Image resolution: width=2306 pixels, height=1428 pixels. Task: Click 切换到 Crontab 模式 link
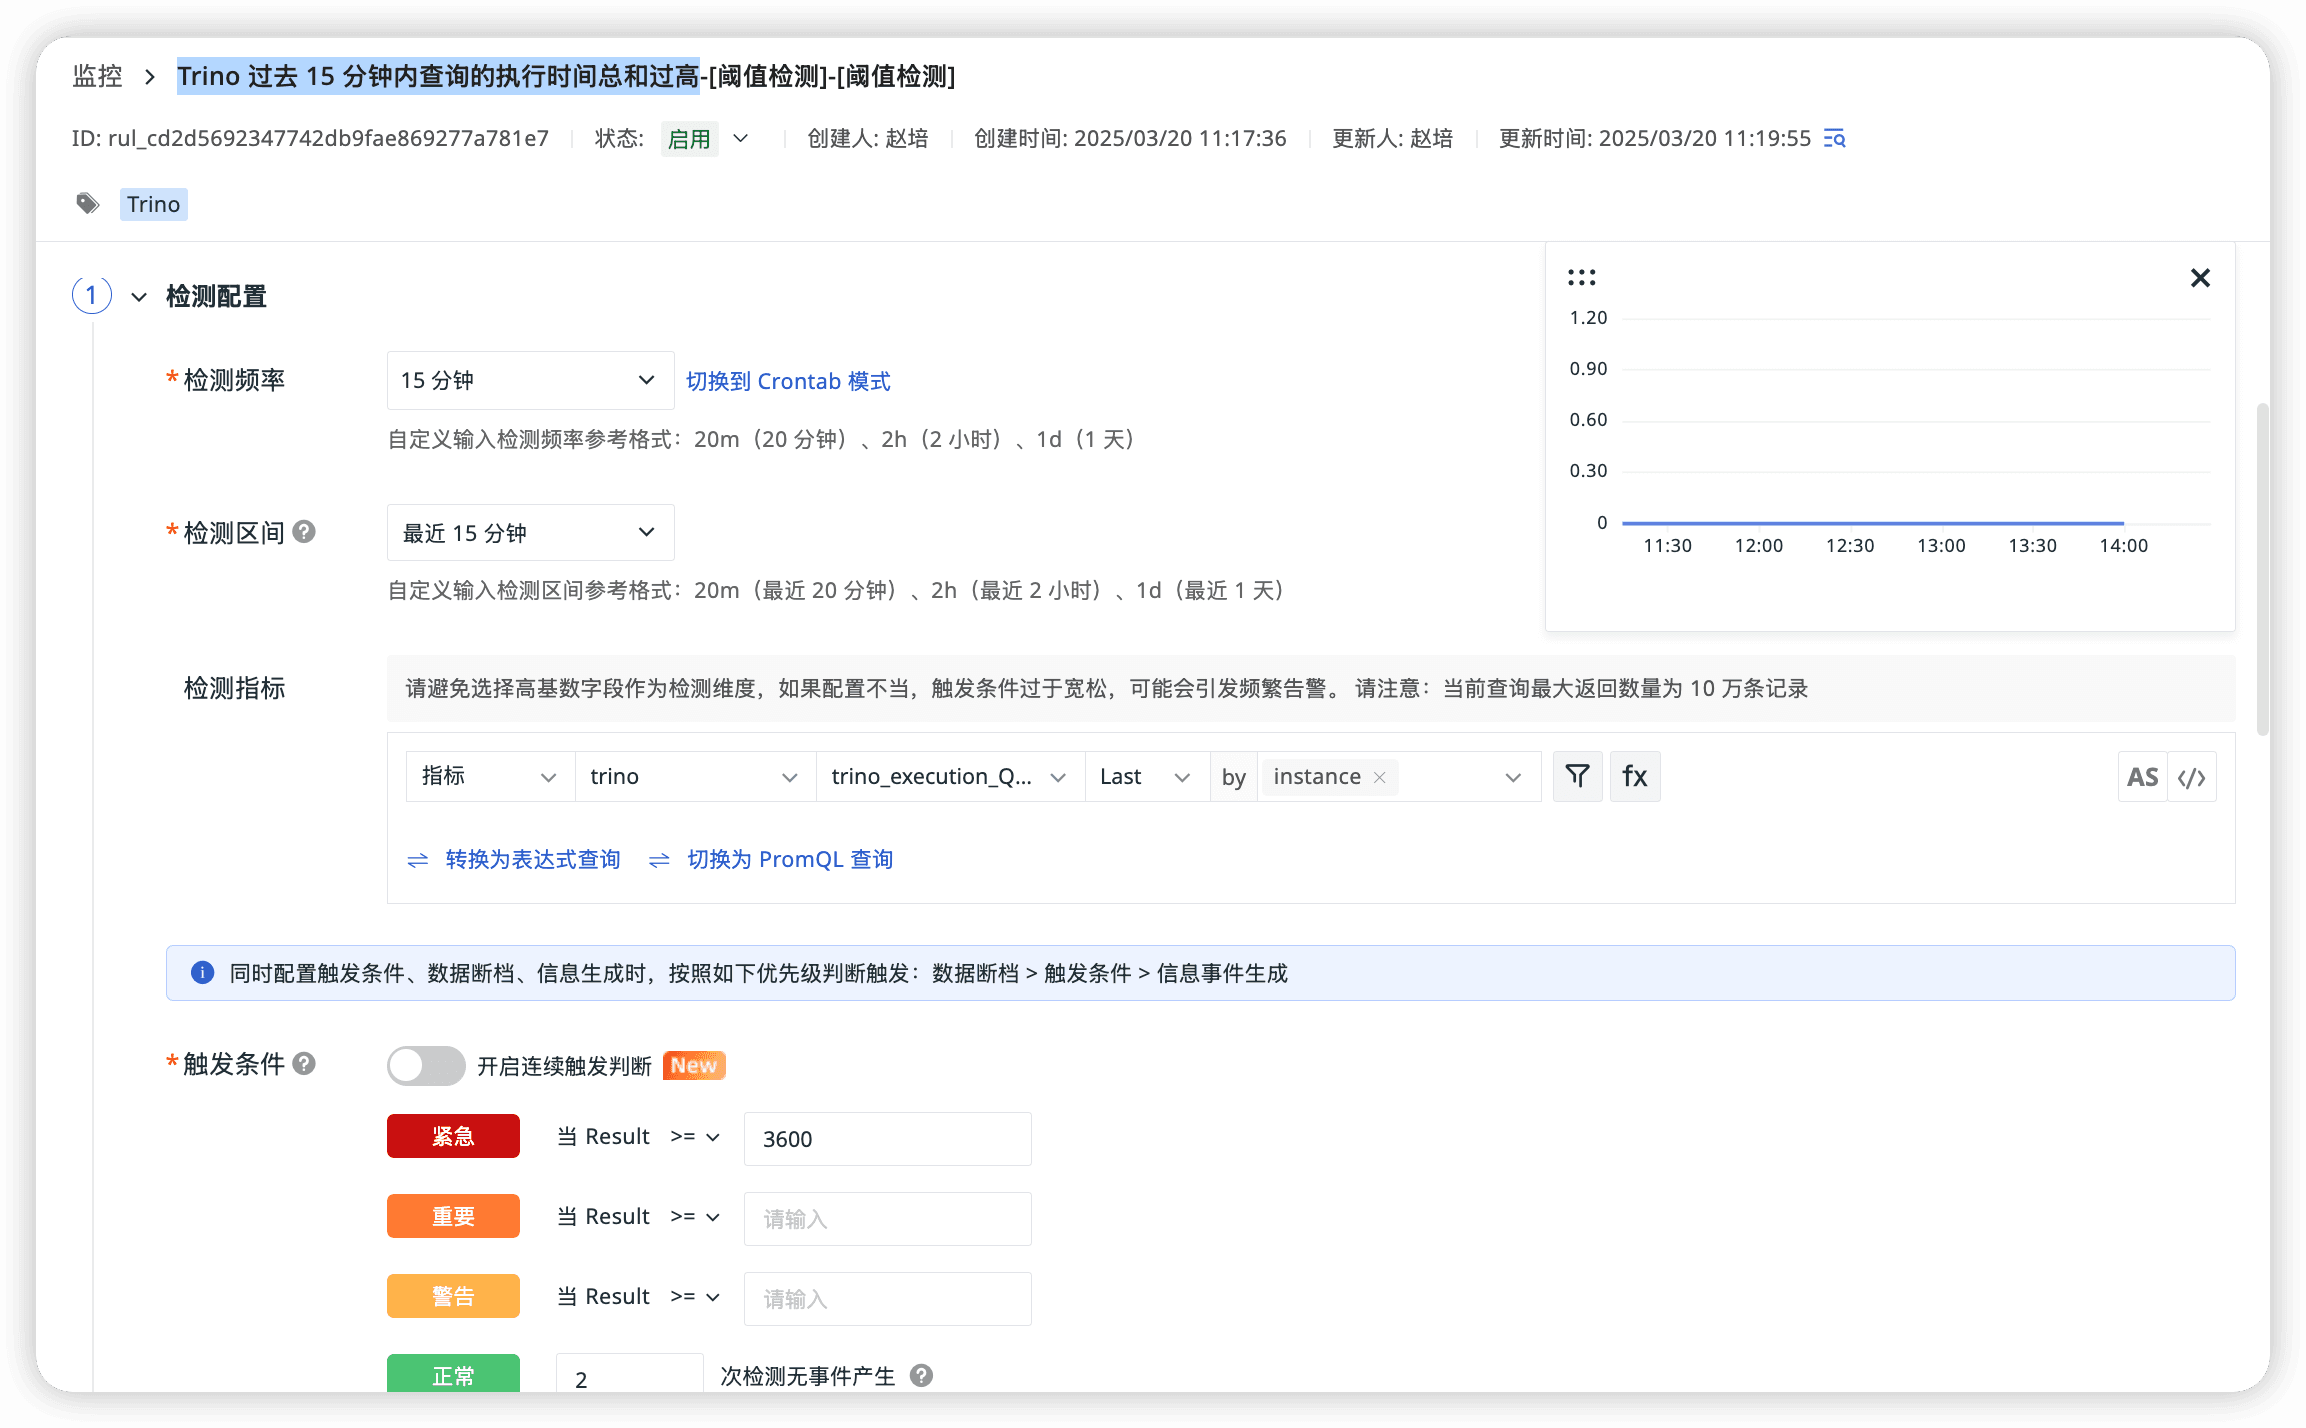point(788,381)
